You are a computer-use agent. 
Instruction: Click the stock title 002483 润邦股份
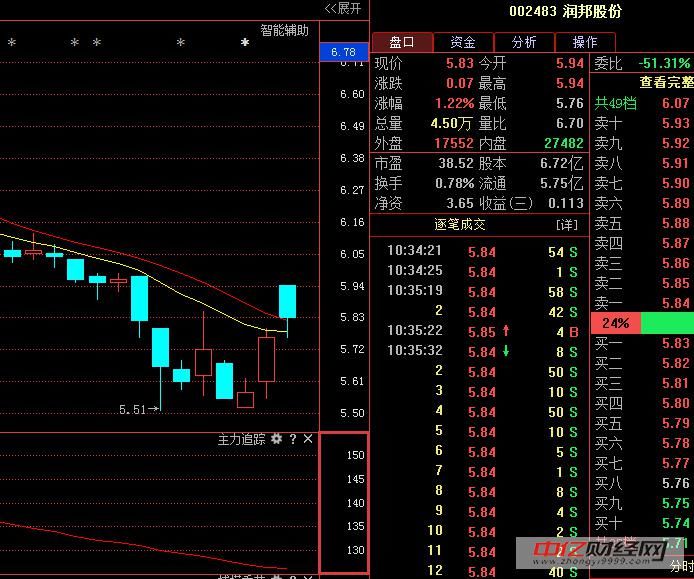565,11
